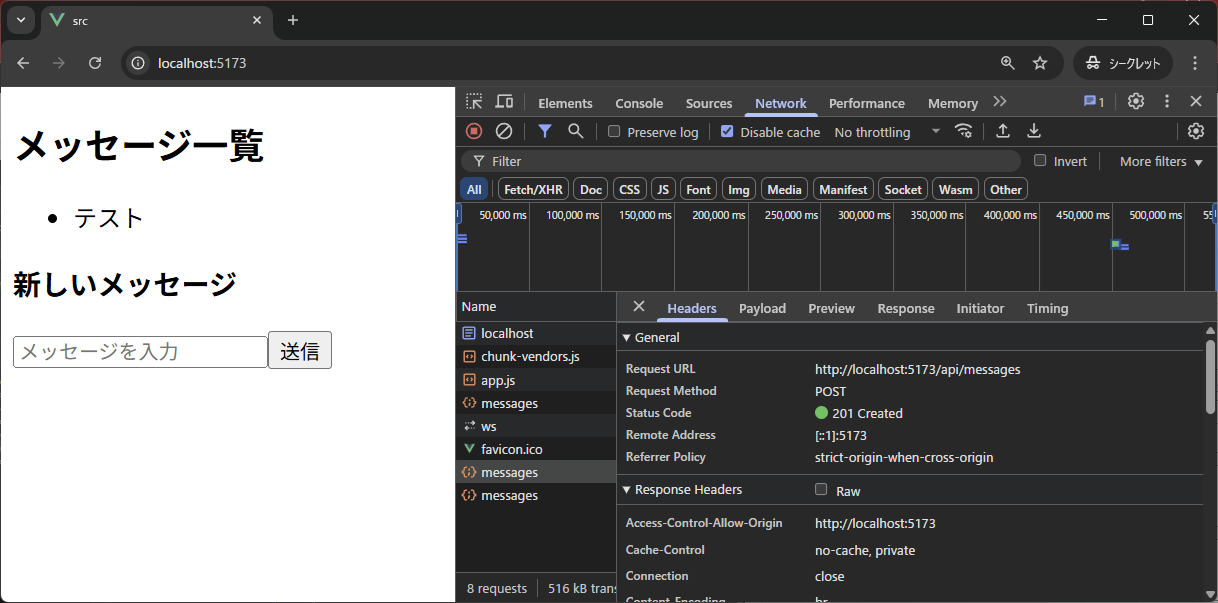
Task: Open DevTools customize three-dot menu
Action: tap(1166, 102)
